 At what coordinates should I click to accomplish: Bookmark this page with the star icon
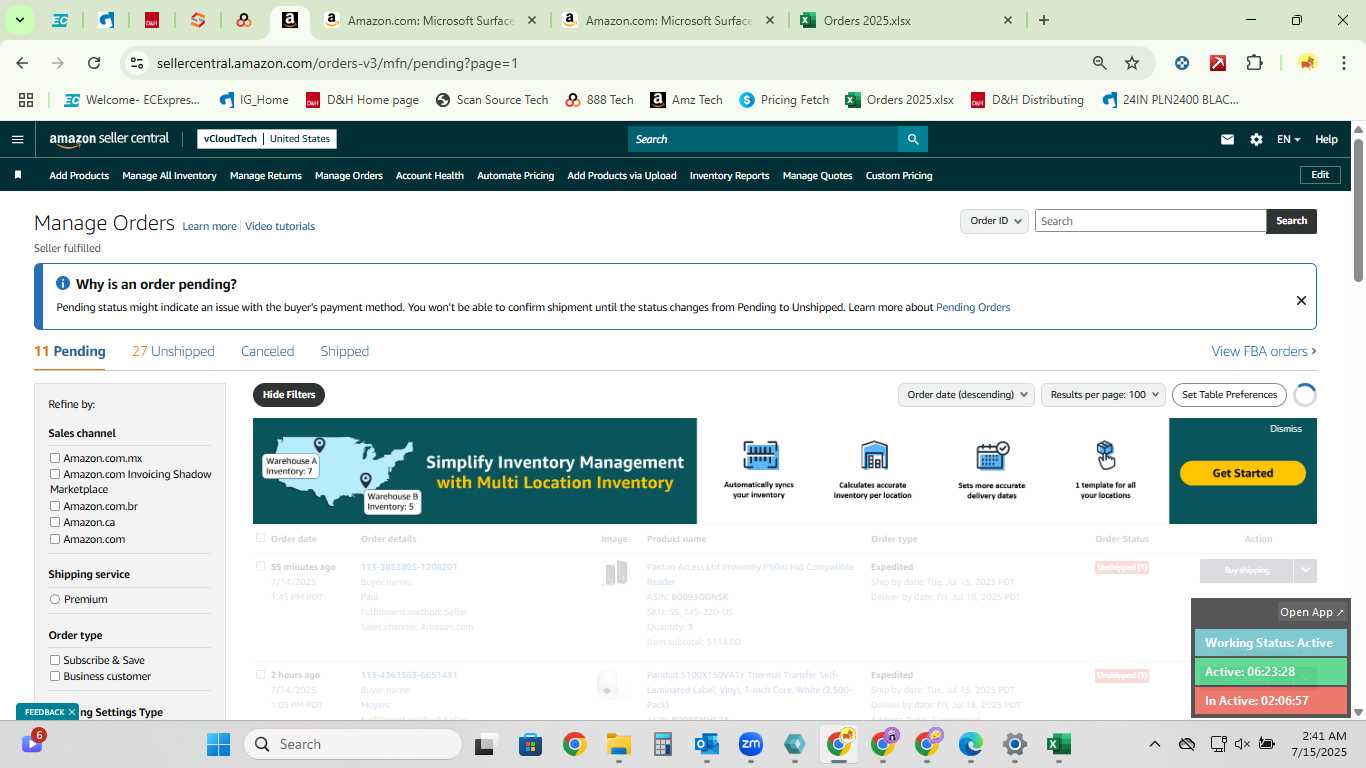point(1132,63)
